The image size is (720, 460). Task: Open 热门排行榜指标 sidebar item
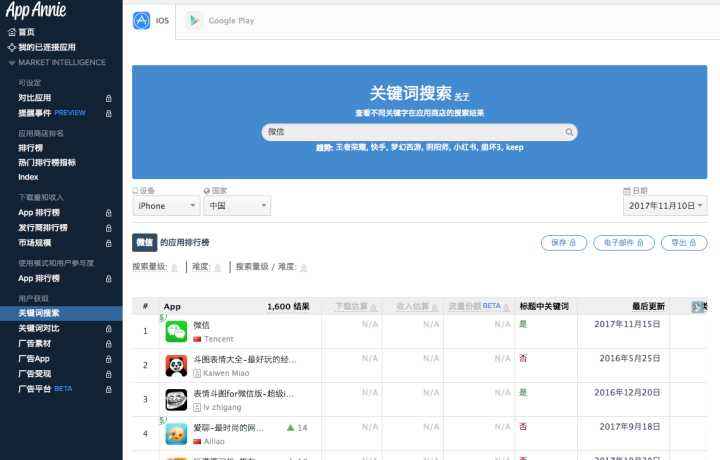point(47,163)
